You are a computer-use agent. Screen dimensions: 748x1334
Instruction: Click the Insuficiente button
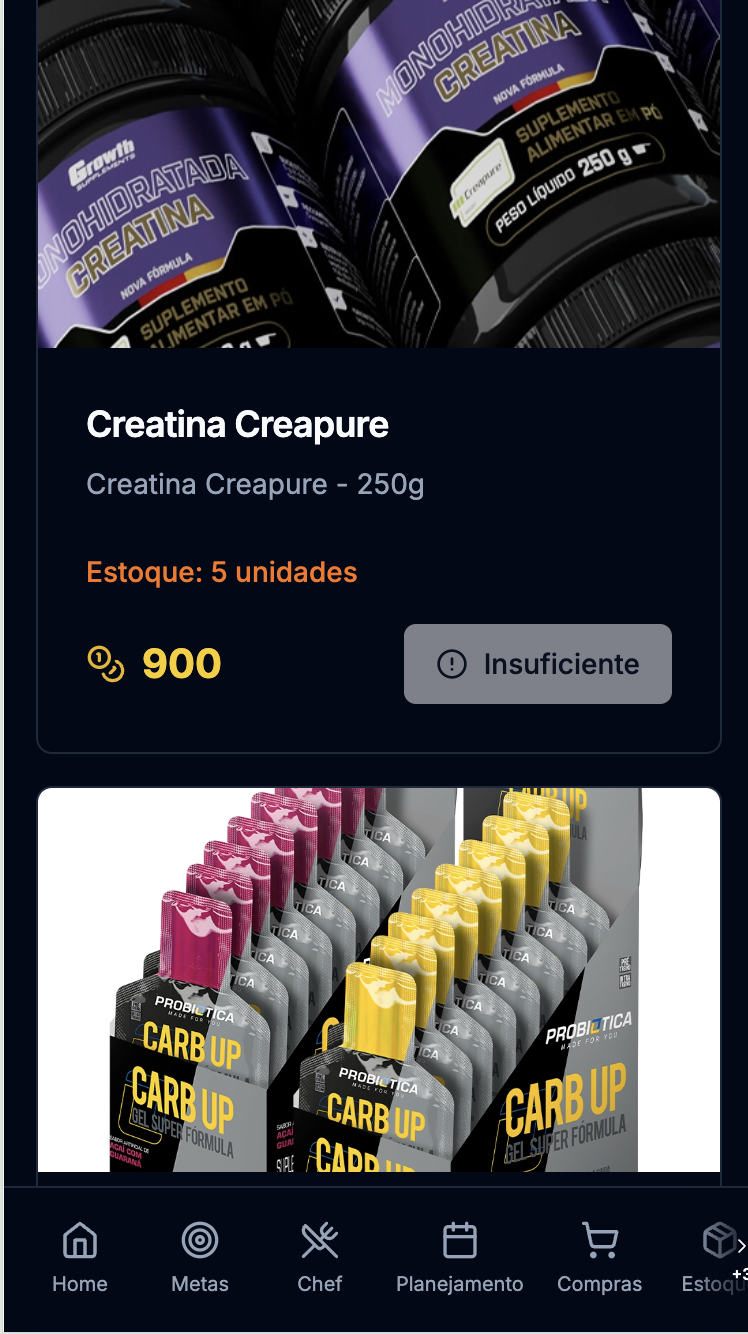[x=538, y=664]
